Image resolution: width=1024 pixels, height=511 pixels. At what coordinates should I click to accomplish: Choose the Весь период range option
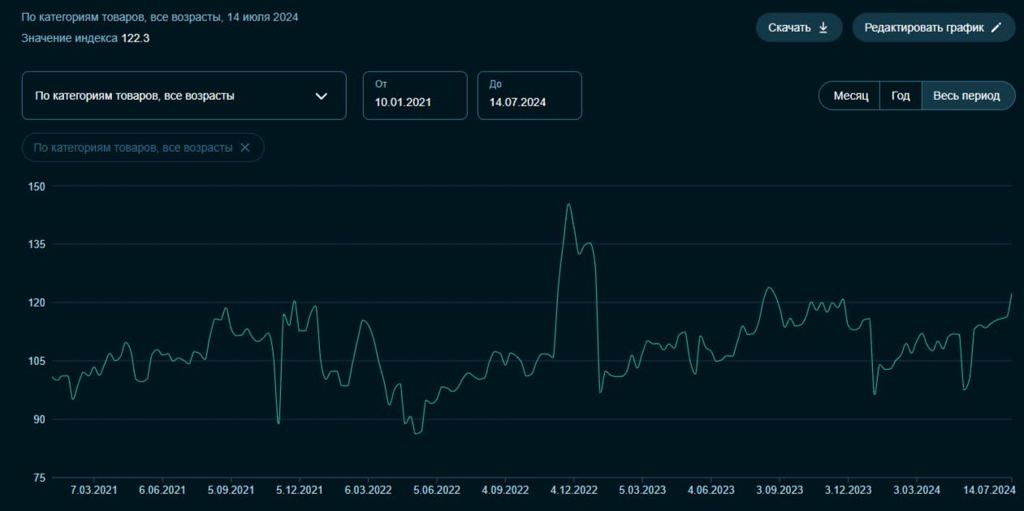(966, 96)
